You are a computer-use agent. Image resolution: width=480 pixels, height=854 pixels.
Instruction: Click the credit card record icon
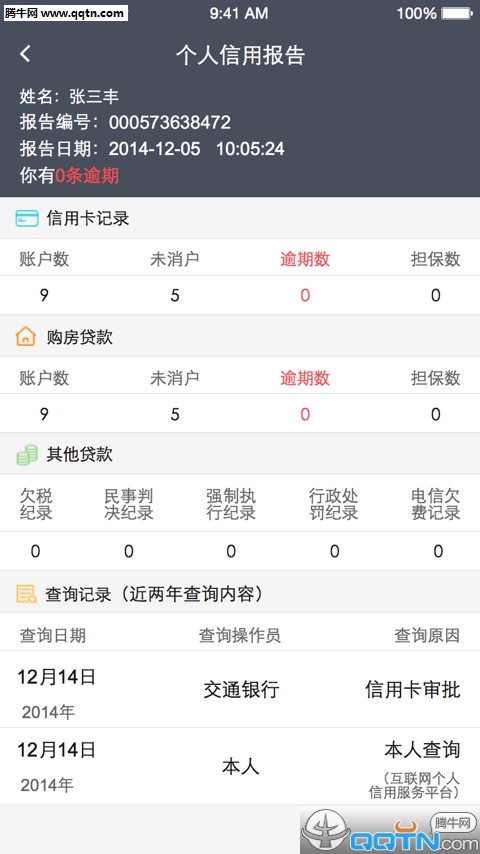tap(26, 218)
